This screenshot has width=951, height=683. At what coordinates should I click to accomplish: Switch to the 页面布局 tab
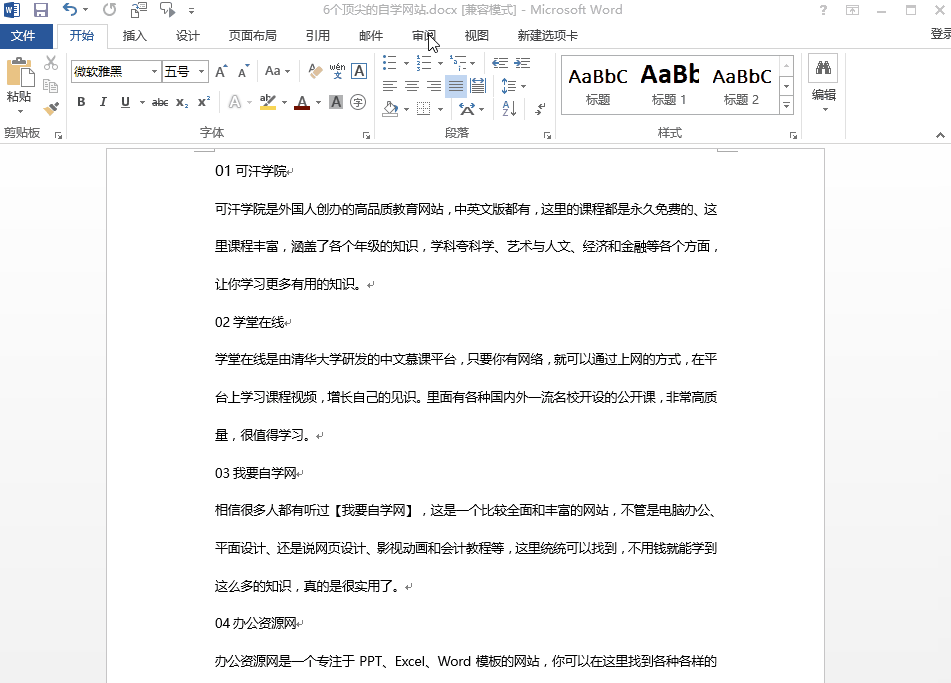point(252,36)
